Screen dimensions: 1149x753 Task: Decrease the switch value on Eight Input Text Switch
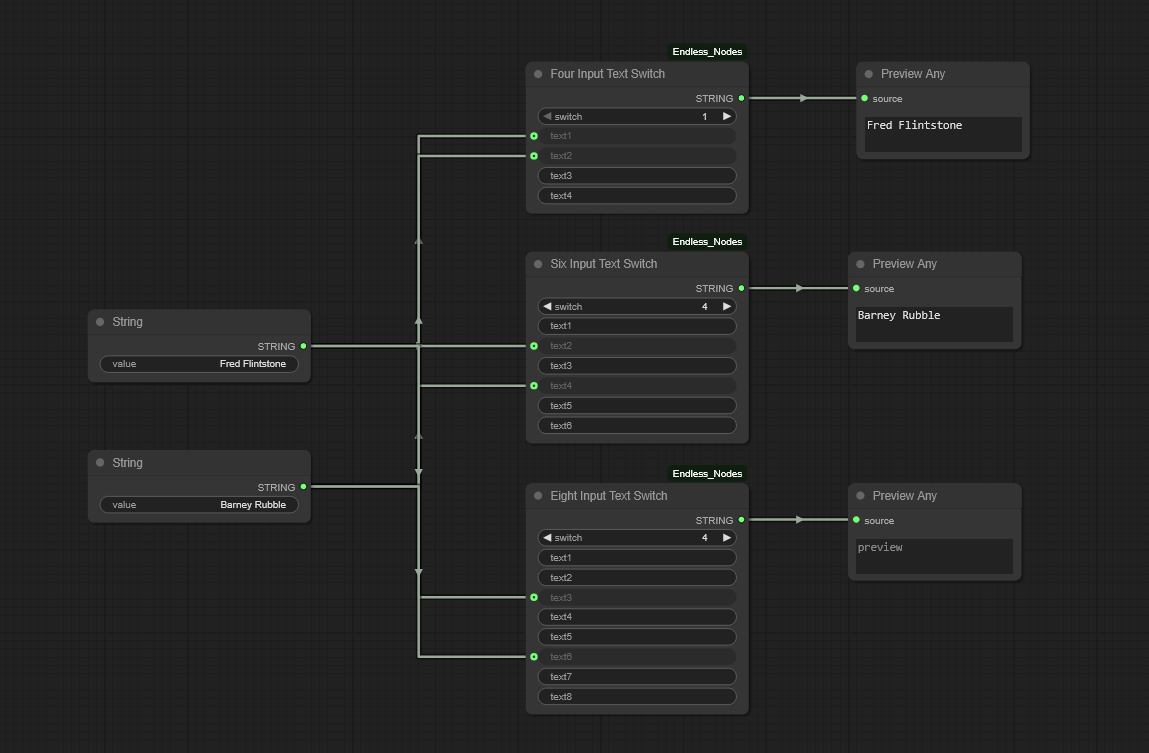click(547, 537)
